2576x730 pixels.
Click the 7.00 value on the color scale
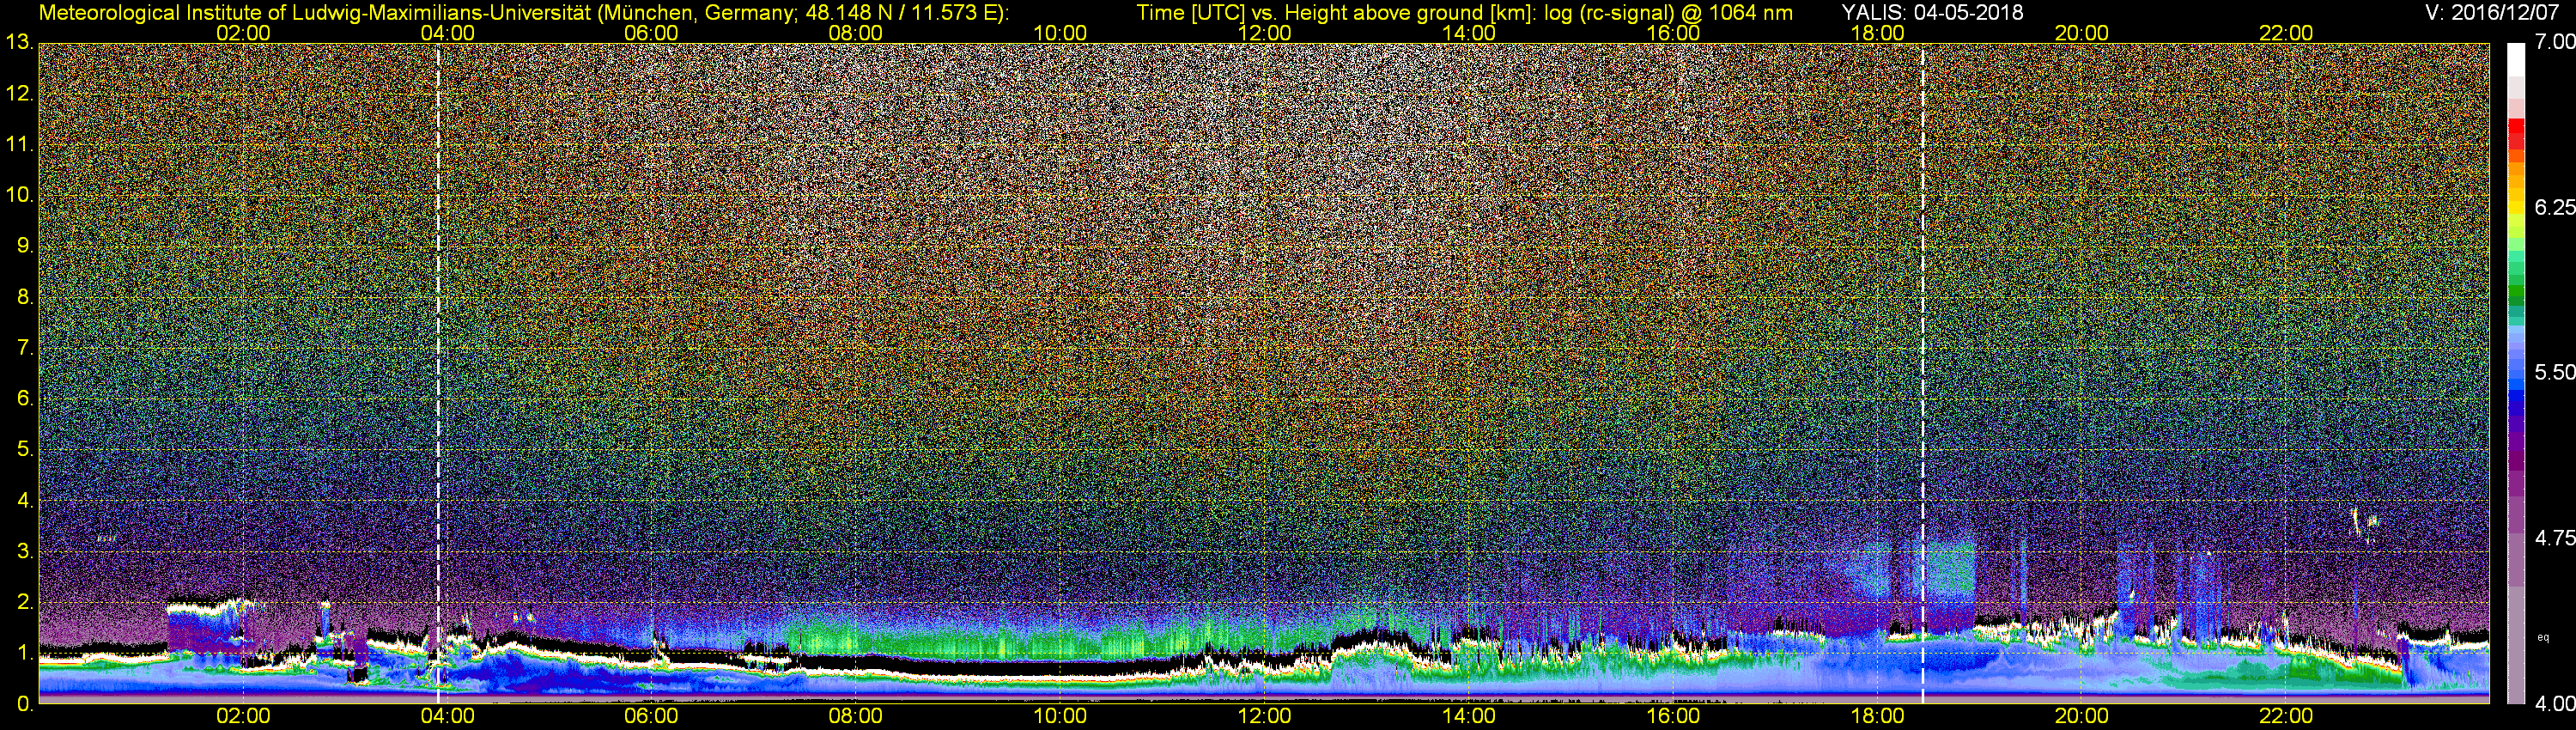(x=2555, y=42)
